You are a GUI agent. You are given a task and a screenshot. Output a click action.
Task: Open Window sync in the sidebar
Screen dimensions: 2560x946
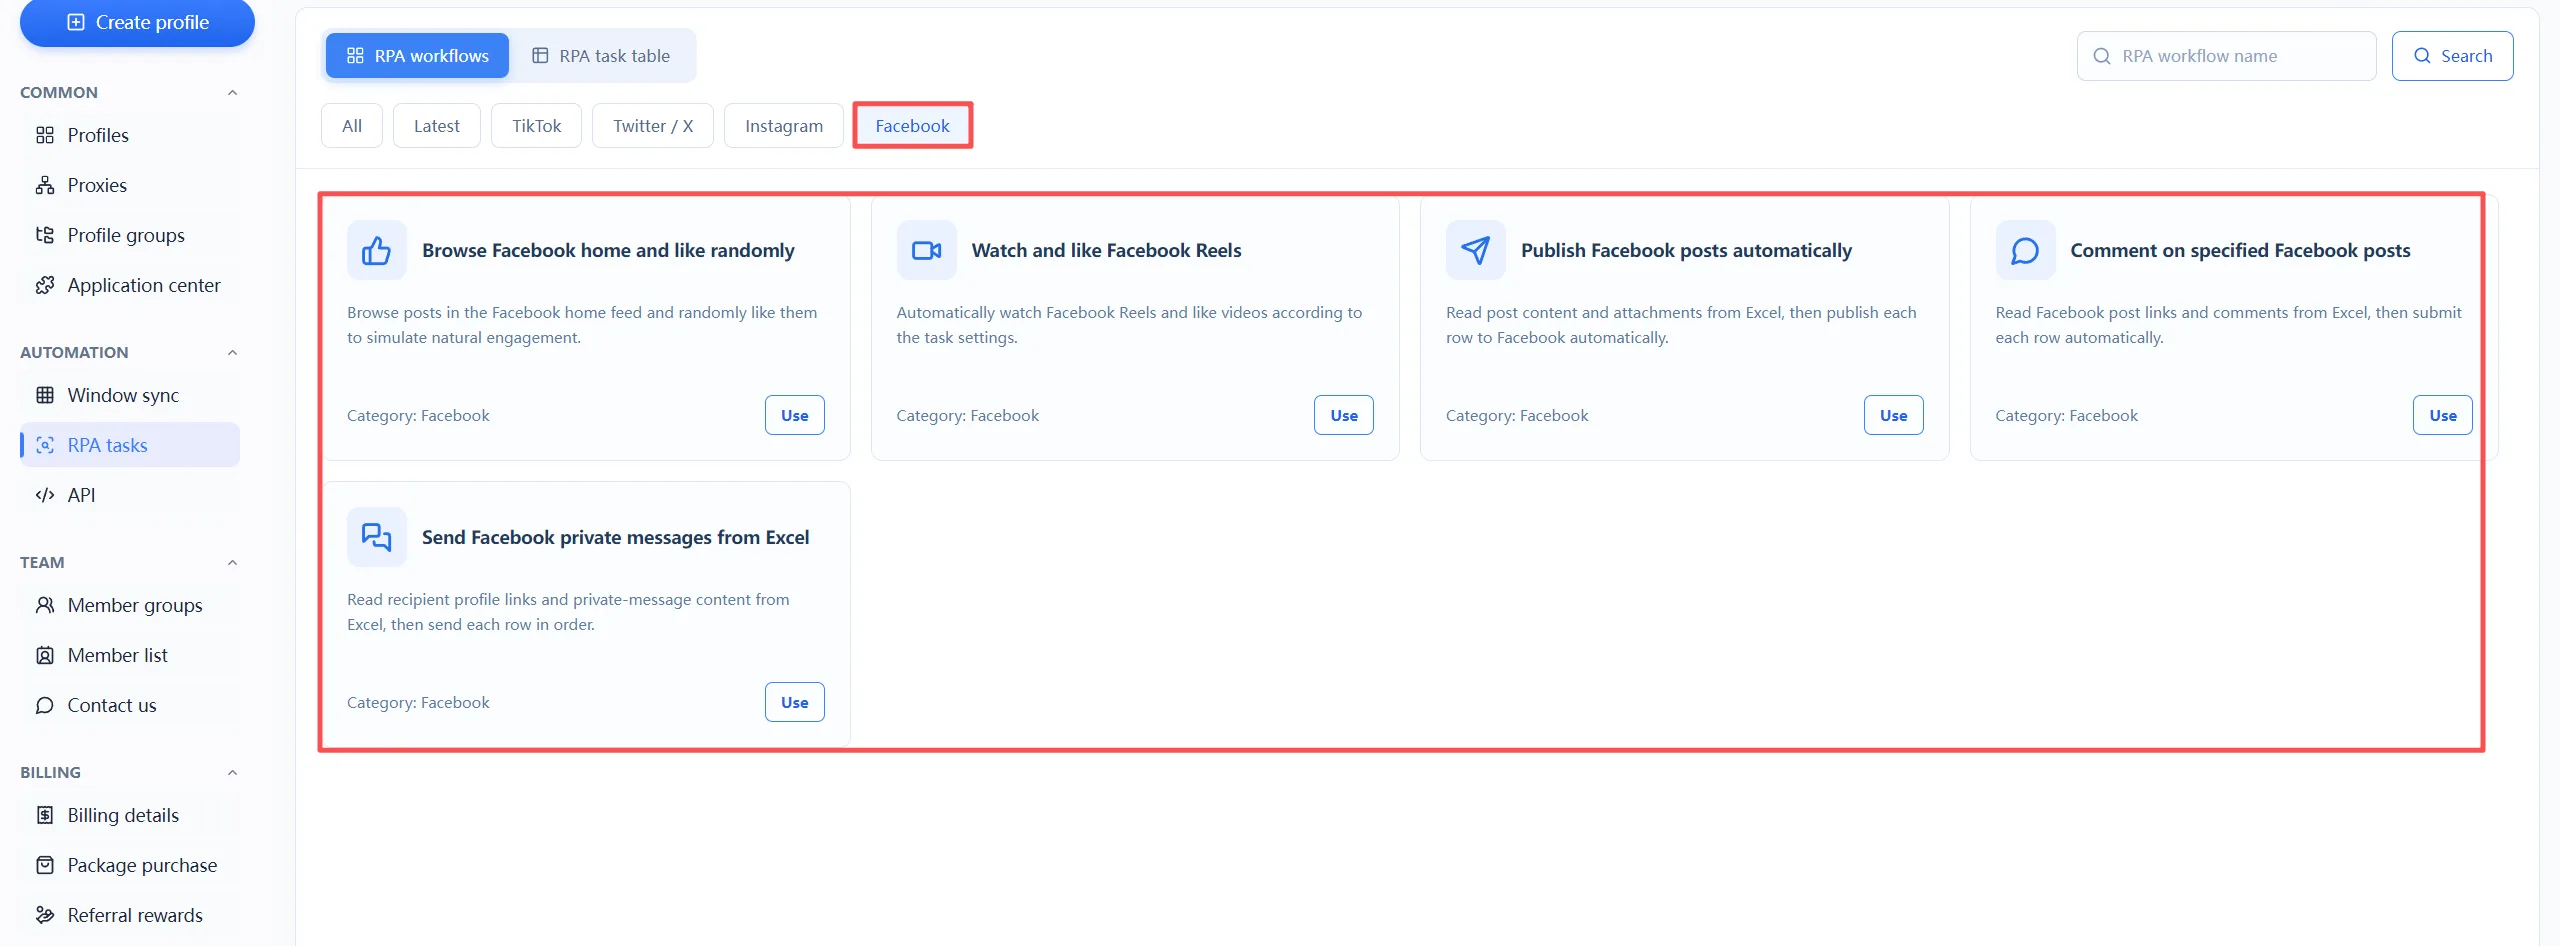tap(130, 395)
